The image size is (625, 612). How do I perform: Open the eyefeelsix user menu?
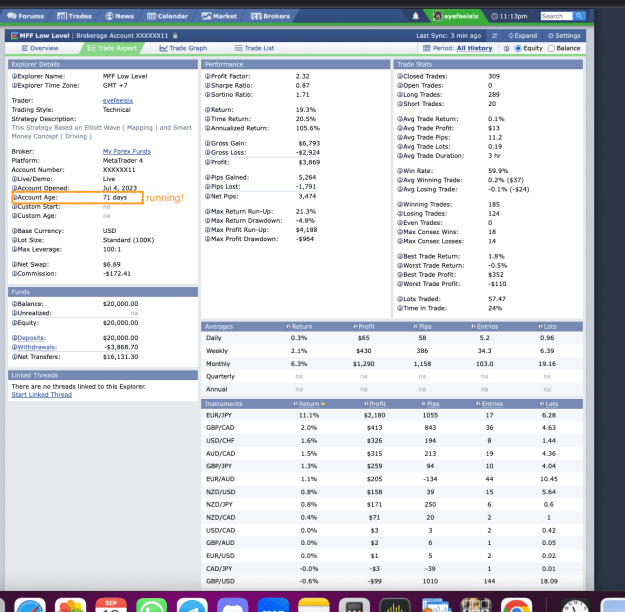pos(456,16)
